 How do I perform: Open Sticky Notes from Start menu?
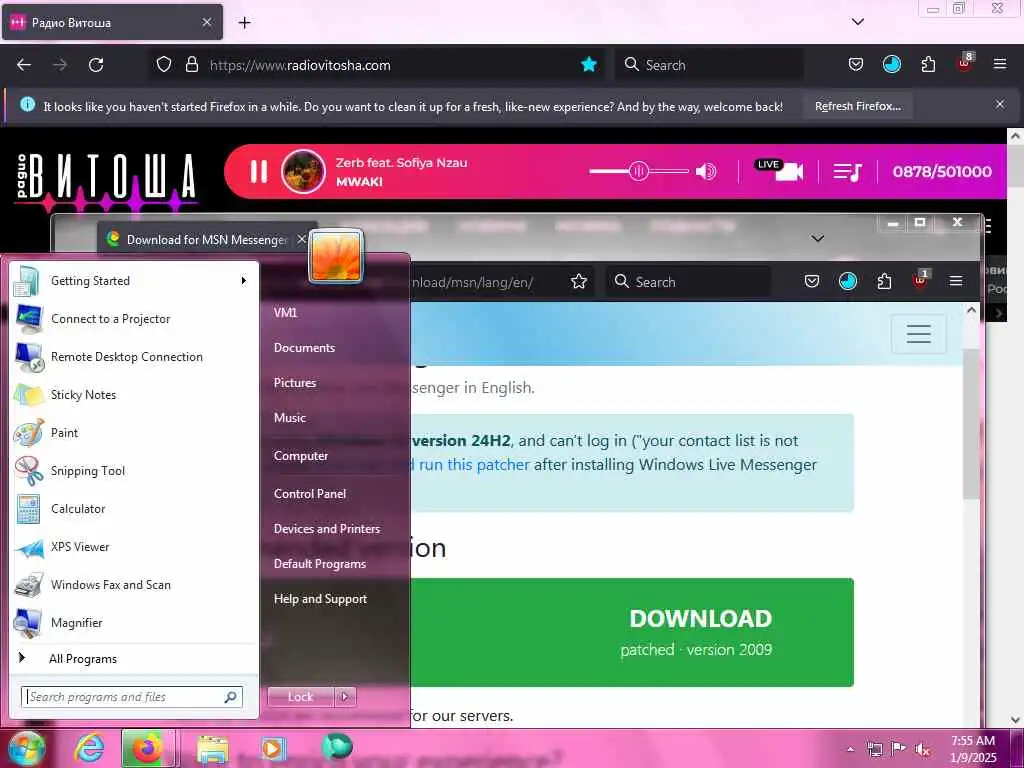click(135, 394)
